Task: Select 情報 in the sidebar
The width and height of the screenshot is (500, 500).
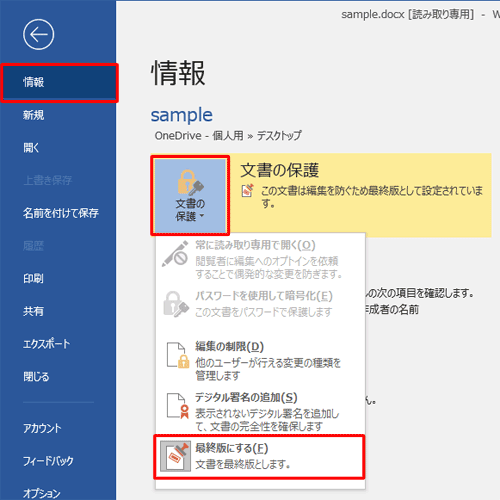Action: [x=59, y=82]
